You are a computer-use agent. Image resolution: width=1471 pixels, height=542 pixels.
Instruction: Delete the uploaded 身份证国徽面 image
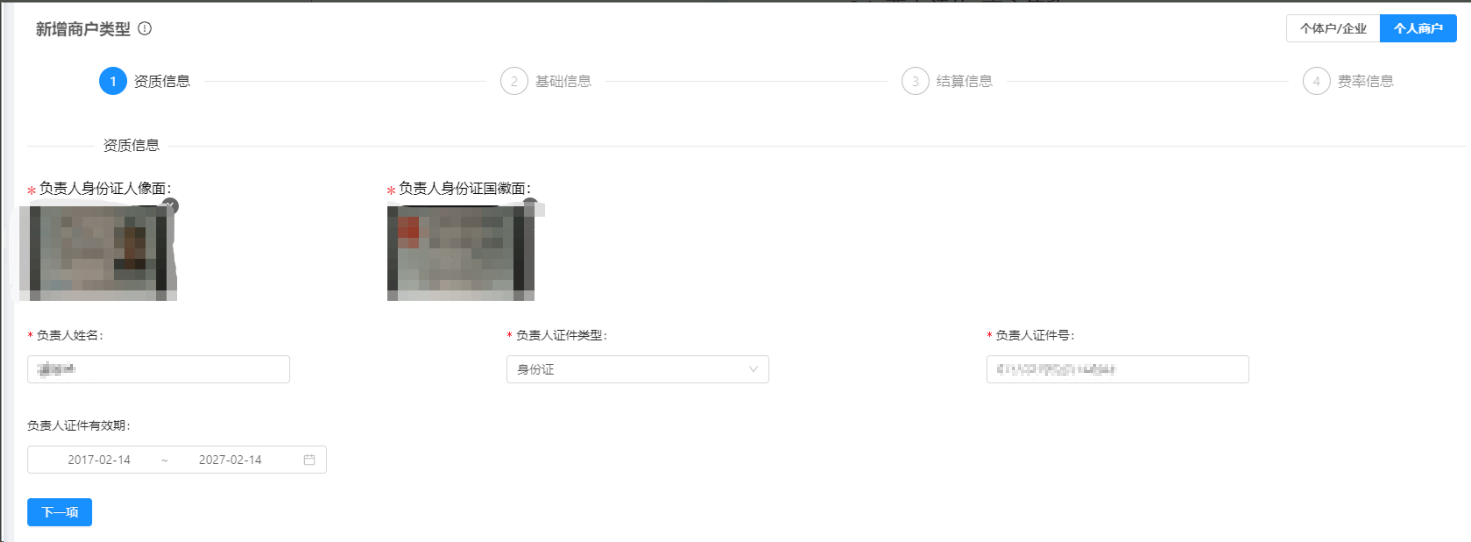(530, 205)
